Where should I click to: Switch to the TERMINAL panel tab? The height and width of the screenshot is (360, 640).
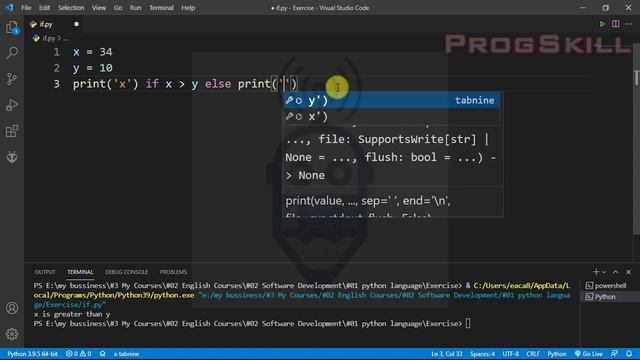coord(80,272)
